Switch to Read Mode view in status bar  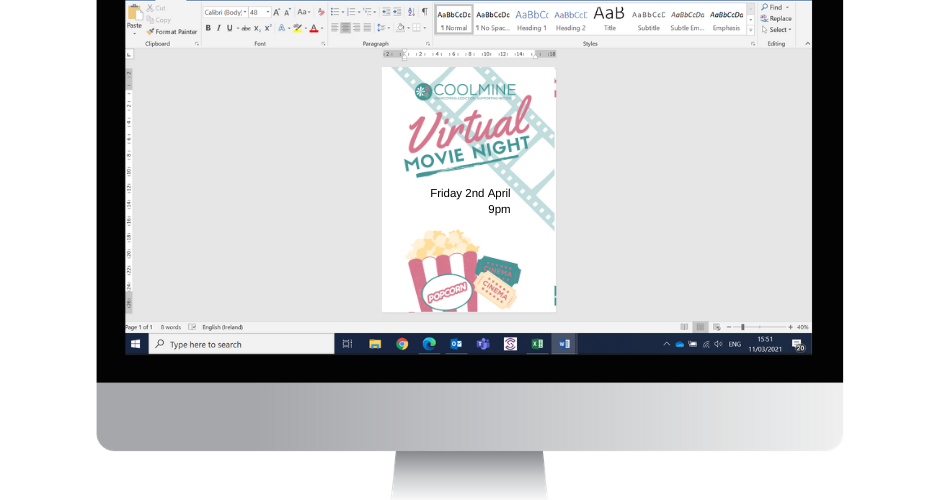[684, 327]
